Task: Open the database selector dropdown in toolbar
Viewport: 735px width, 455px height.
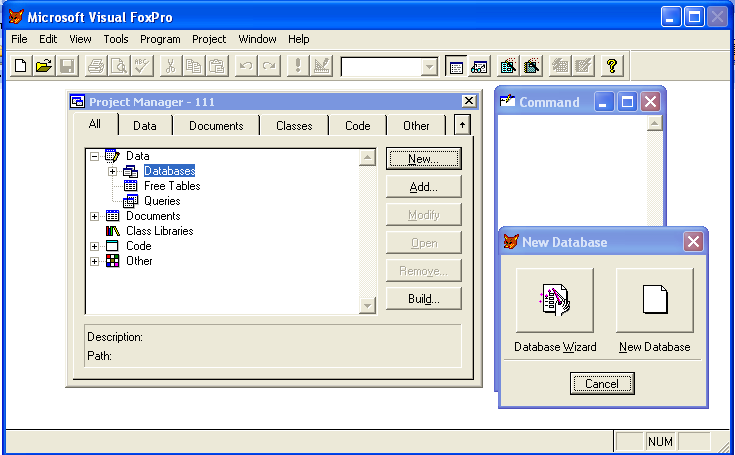Action: [x=429, y=67]
